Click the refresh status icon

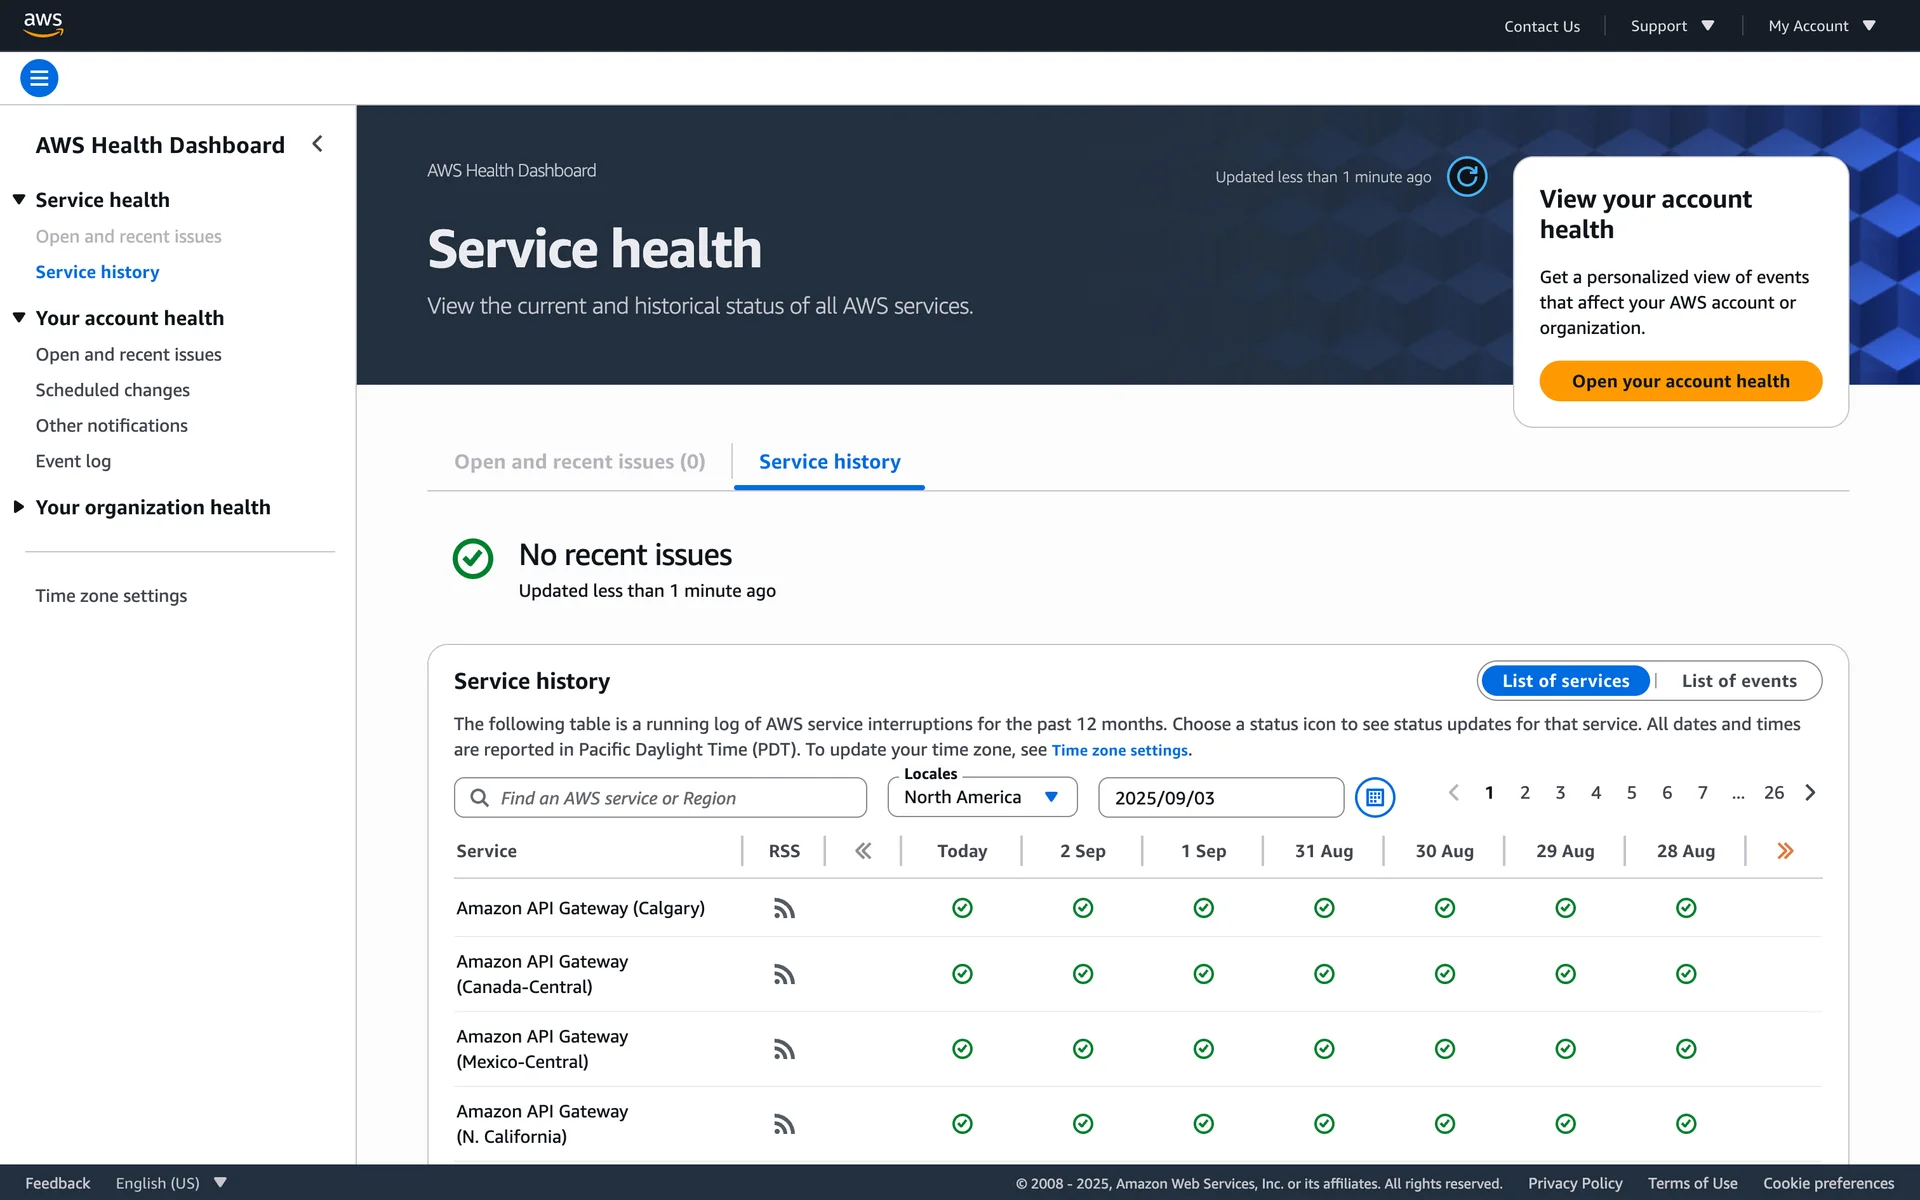point(1466,177)
